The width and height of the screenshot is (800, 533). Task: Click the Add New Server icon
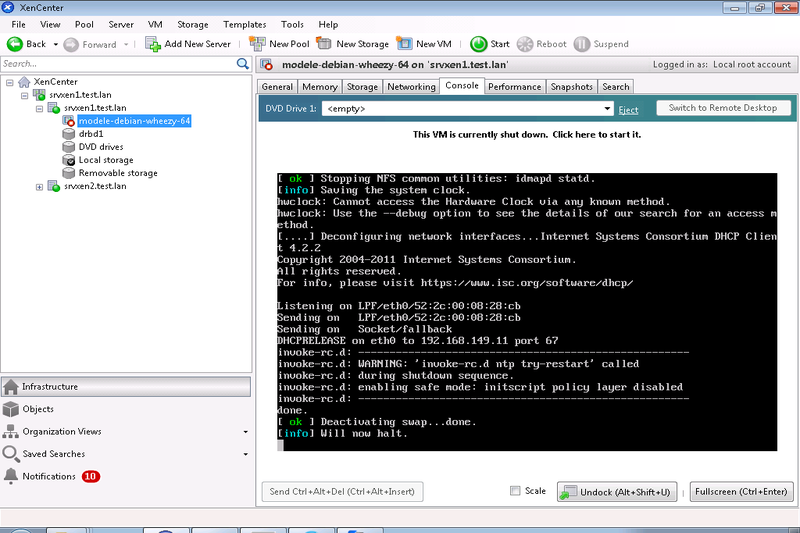[153, 44]
